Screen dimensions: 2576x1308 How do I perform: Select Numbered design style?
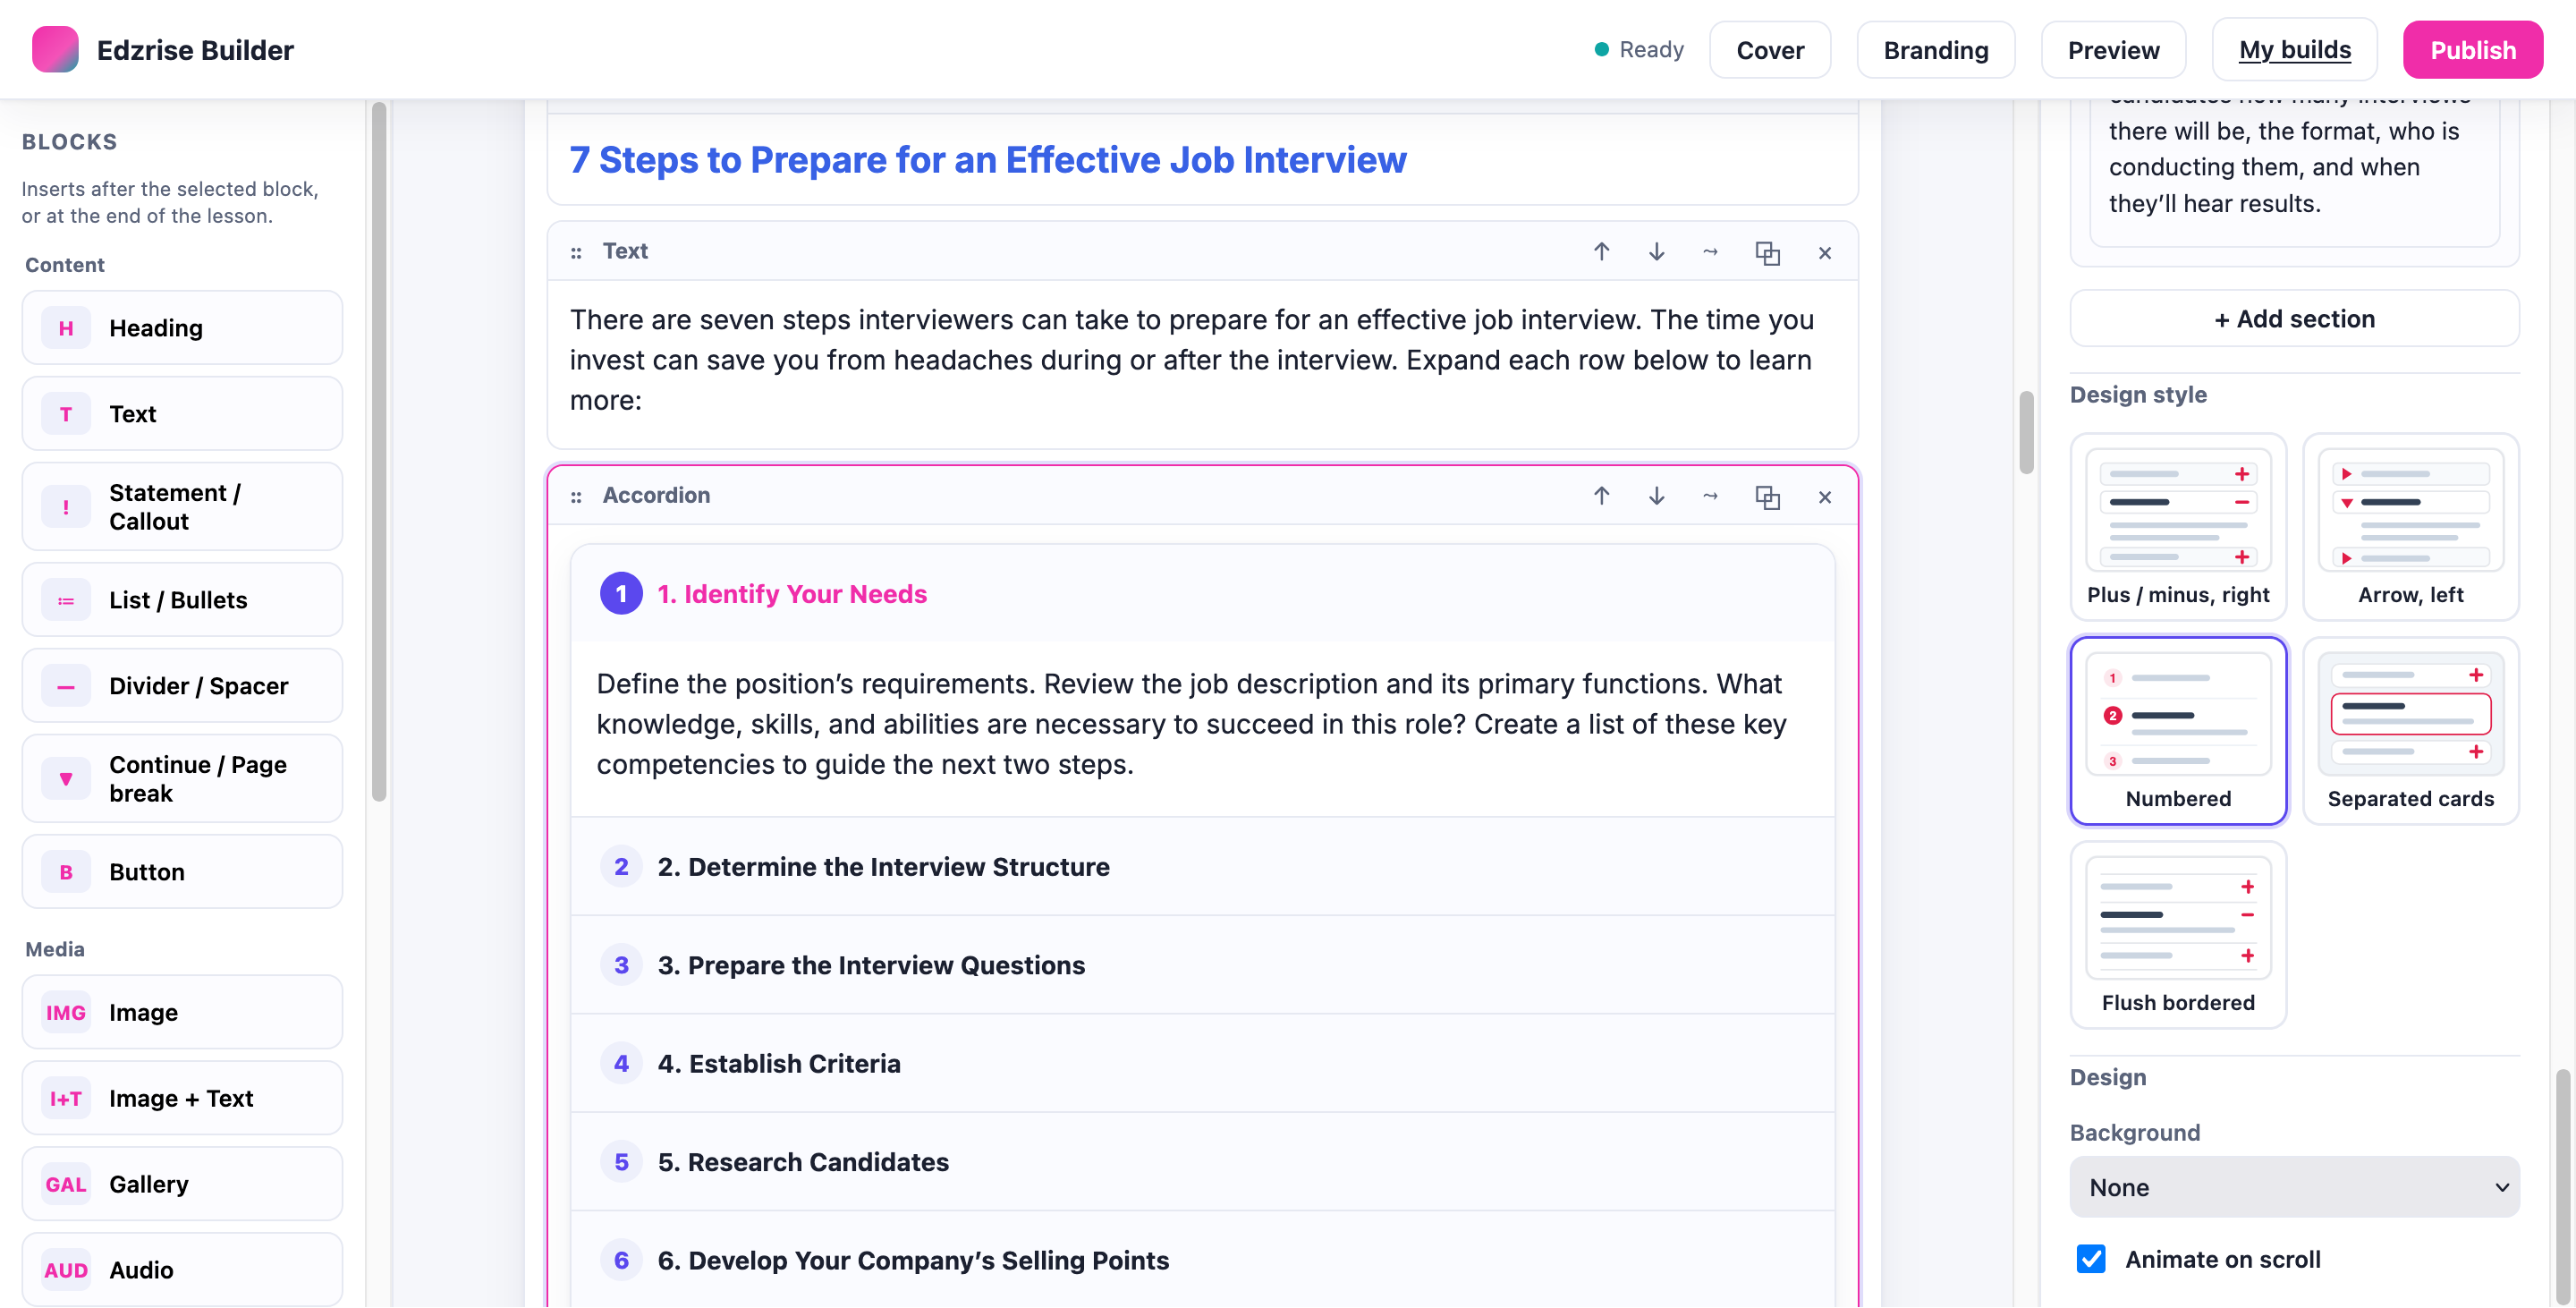pyautogui.click(x=2177, y=731)
